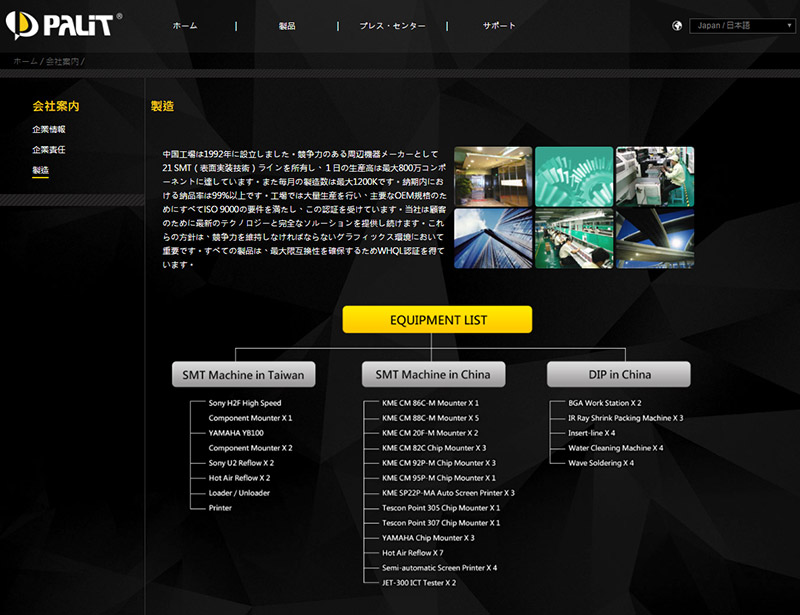Click the SMT Machine in Taiwan box
This screenshot has height=615, width=800.
(x=243, y=375)
